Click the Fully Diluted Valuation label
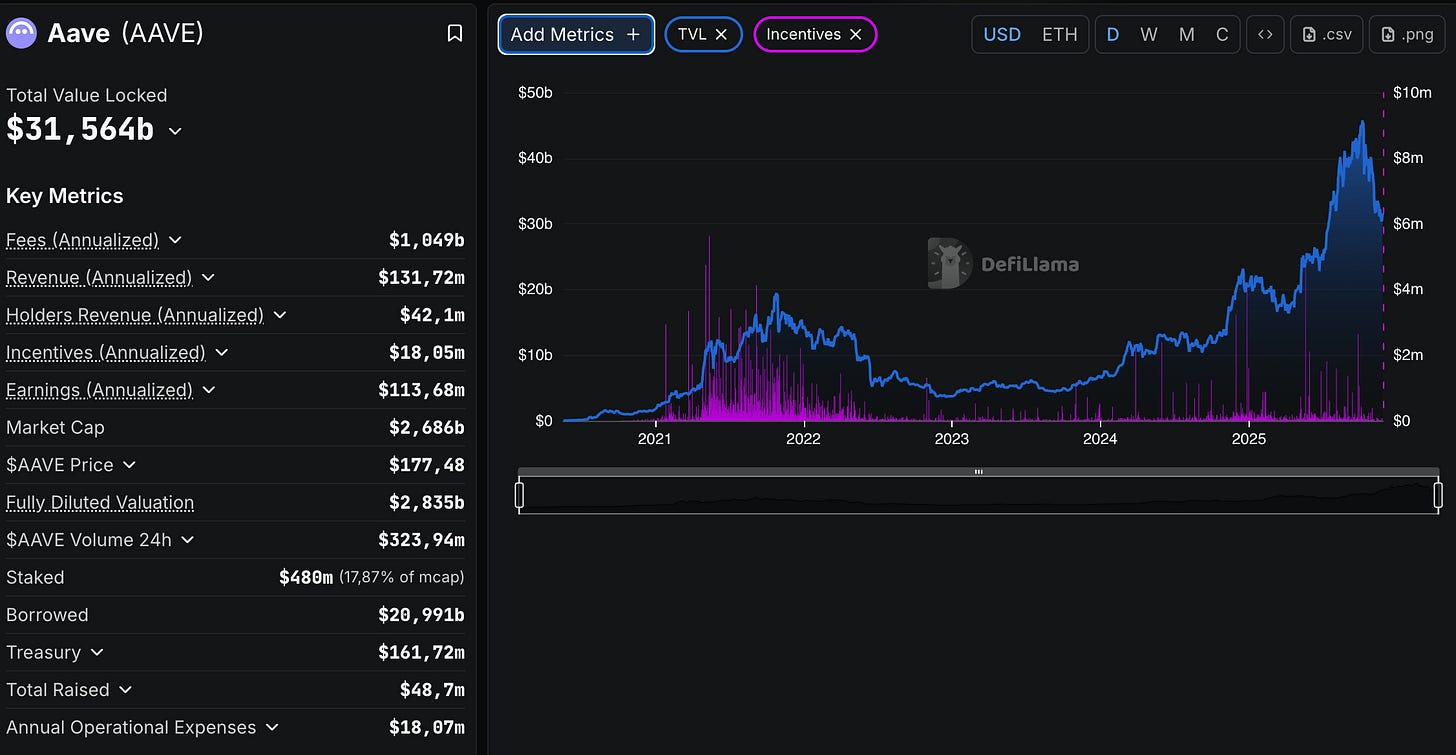The height and width of the screenshot is (755, 1456). click(x=100, y=502)
